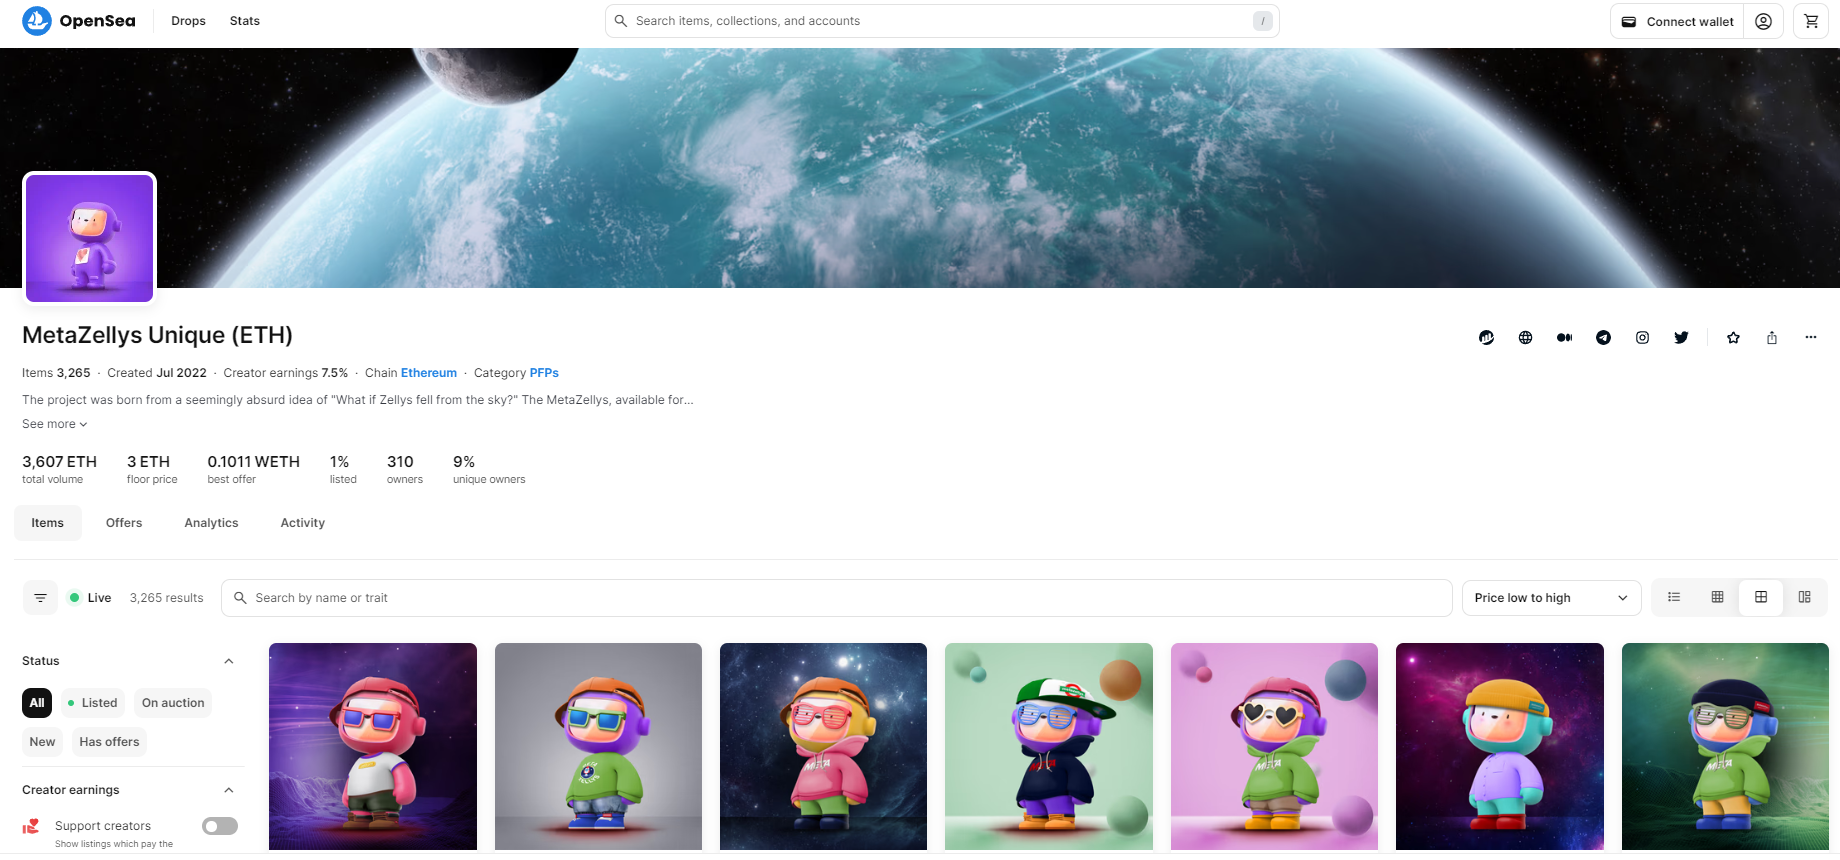1840x860 pixels.
Task: Toggle the Live updates indicator
Action: pyautogui.click(x=89, y=598)
